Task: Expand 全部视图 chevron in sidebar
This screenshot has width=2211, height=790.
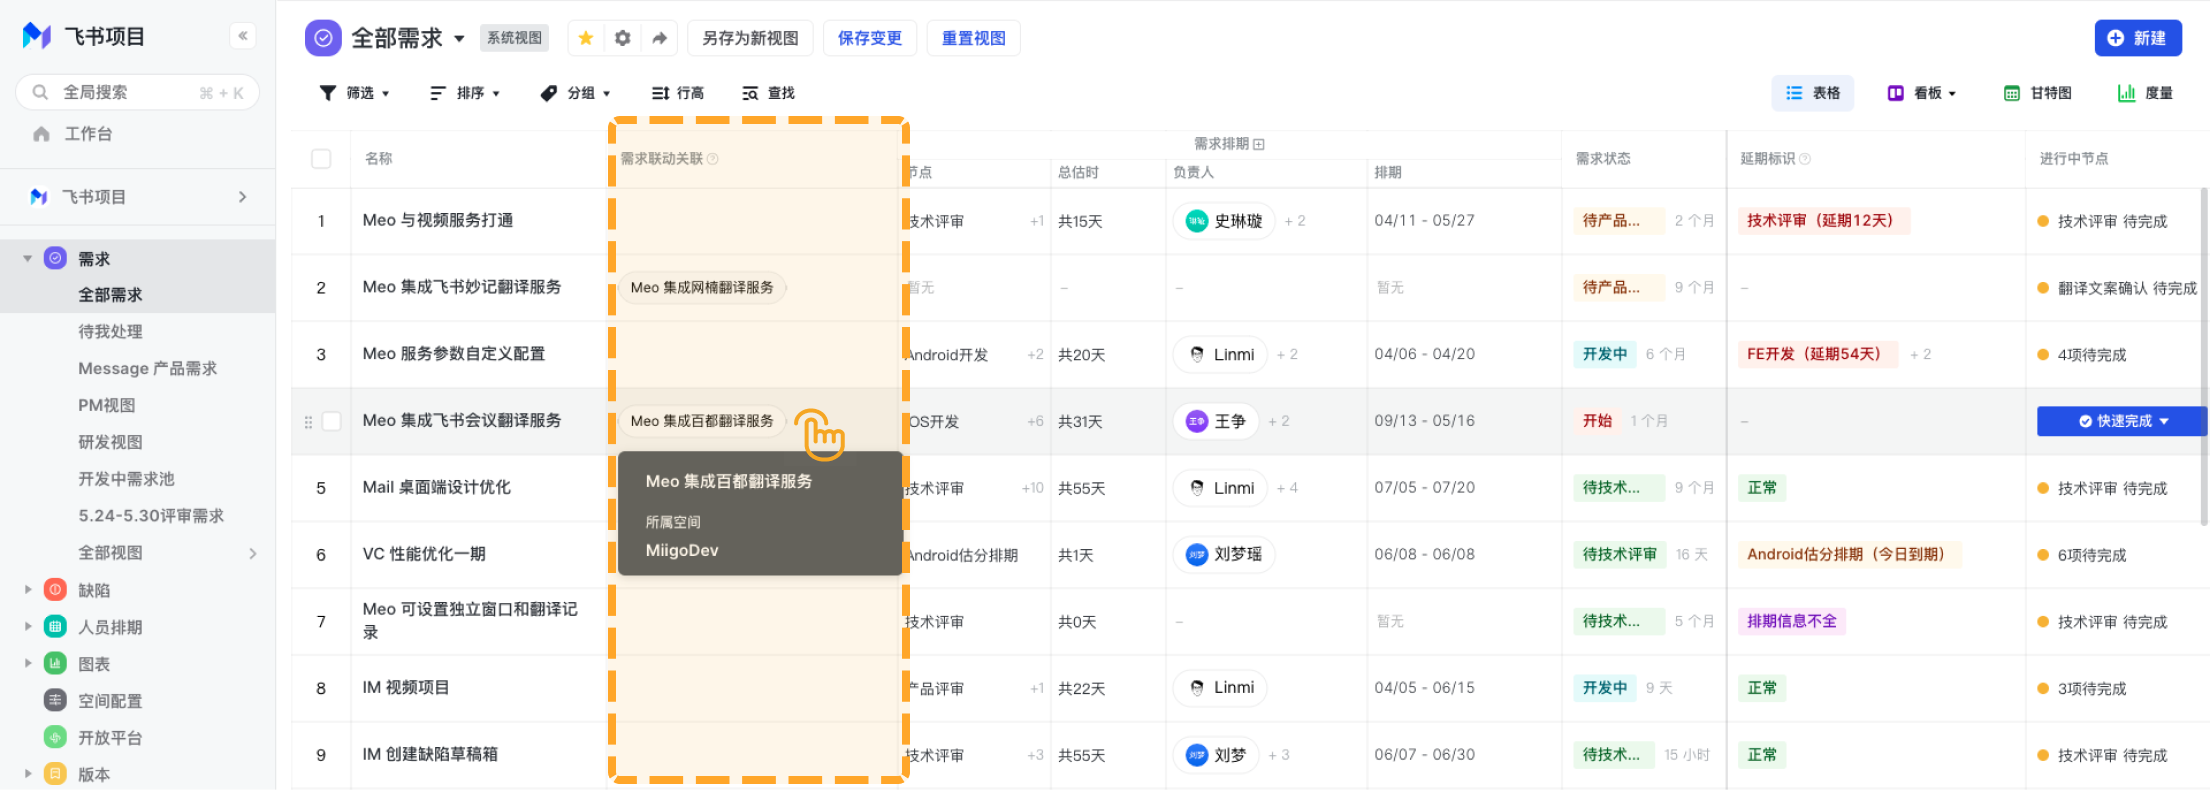Action: [x=253, y=553]
